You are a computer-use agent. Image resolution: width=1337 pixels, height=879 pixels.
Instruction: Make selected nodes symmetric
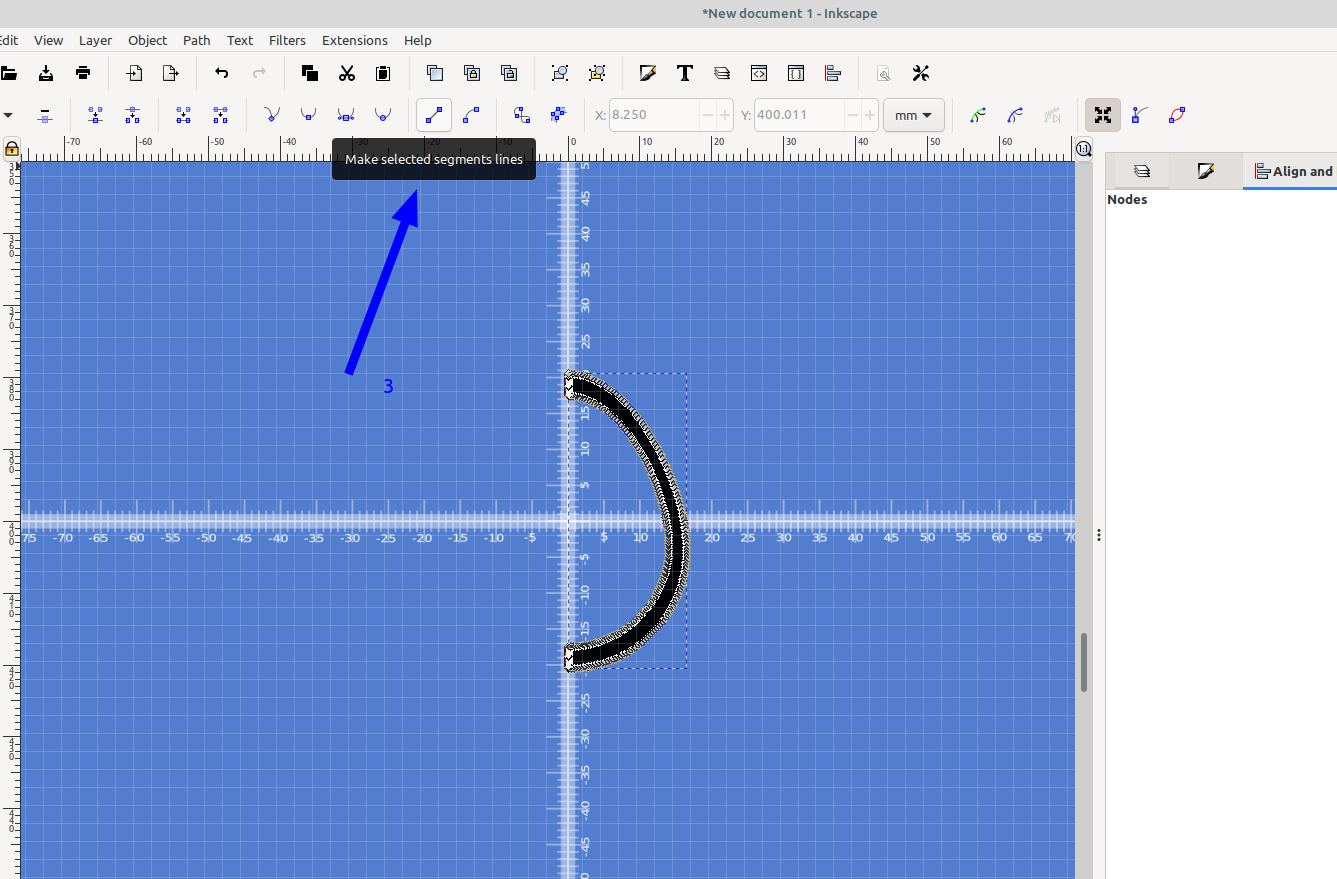(346, 115)
